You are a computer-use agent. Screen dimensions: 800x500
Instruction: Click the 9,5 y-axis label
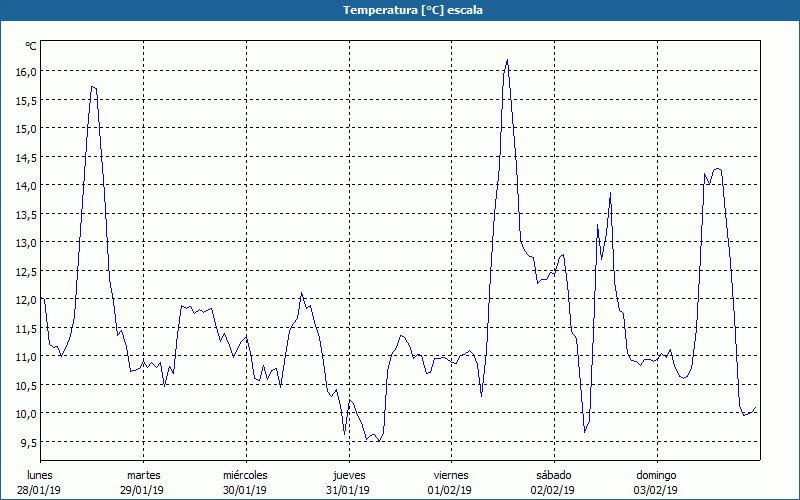pyautogui.click(x=27, y=442)
